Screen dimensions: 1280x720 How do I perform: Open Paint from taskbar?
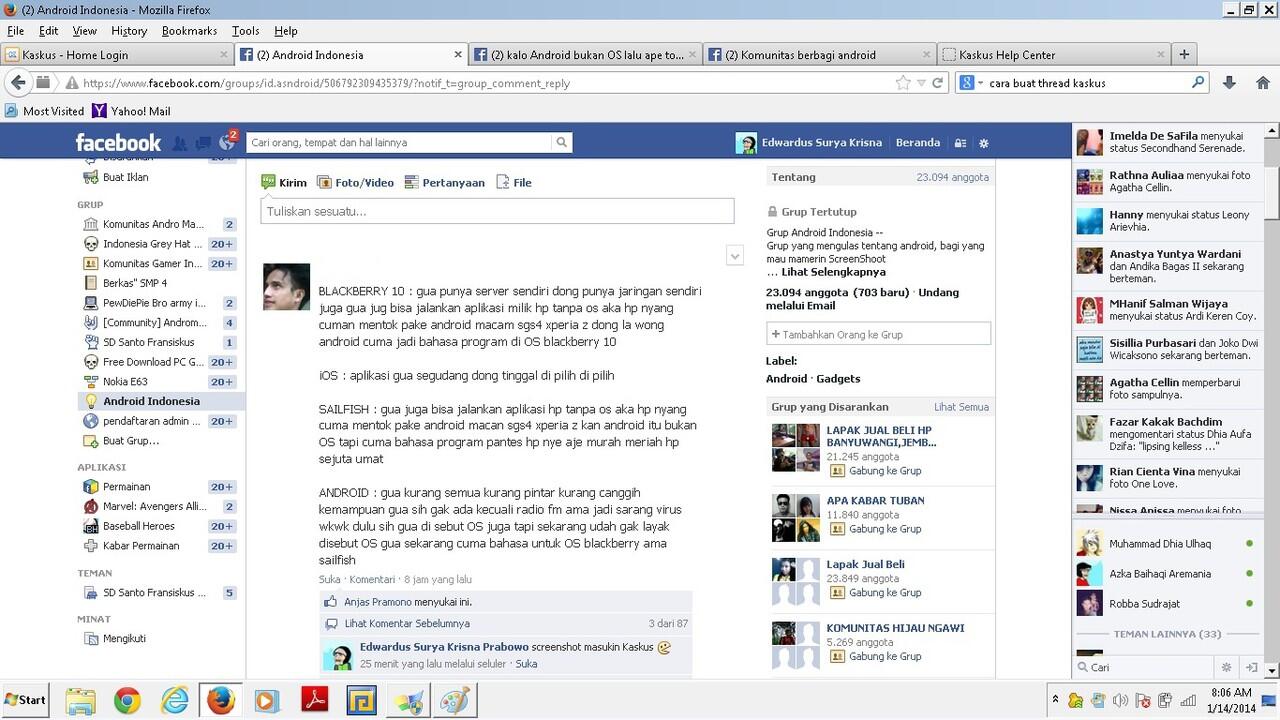pos(455,700)
